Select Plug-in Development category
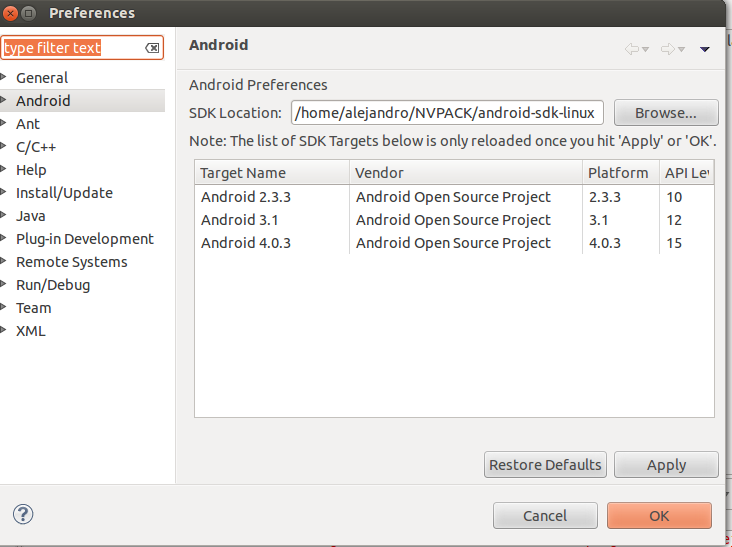 click(x=84, y=239)
